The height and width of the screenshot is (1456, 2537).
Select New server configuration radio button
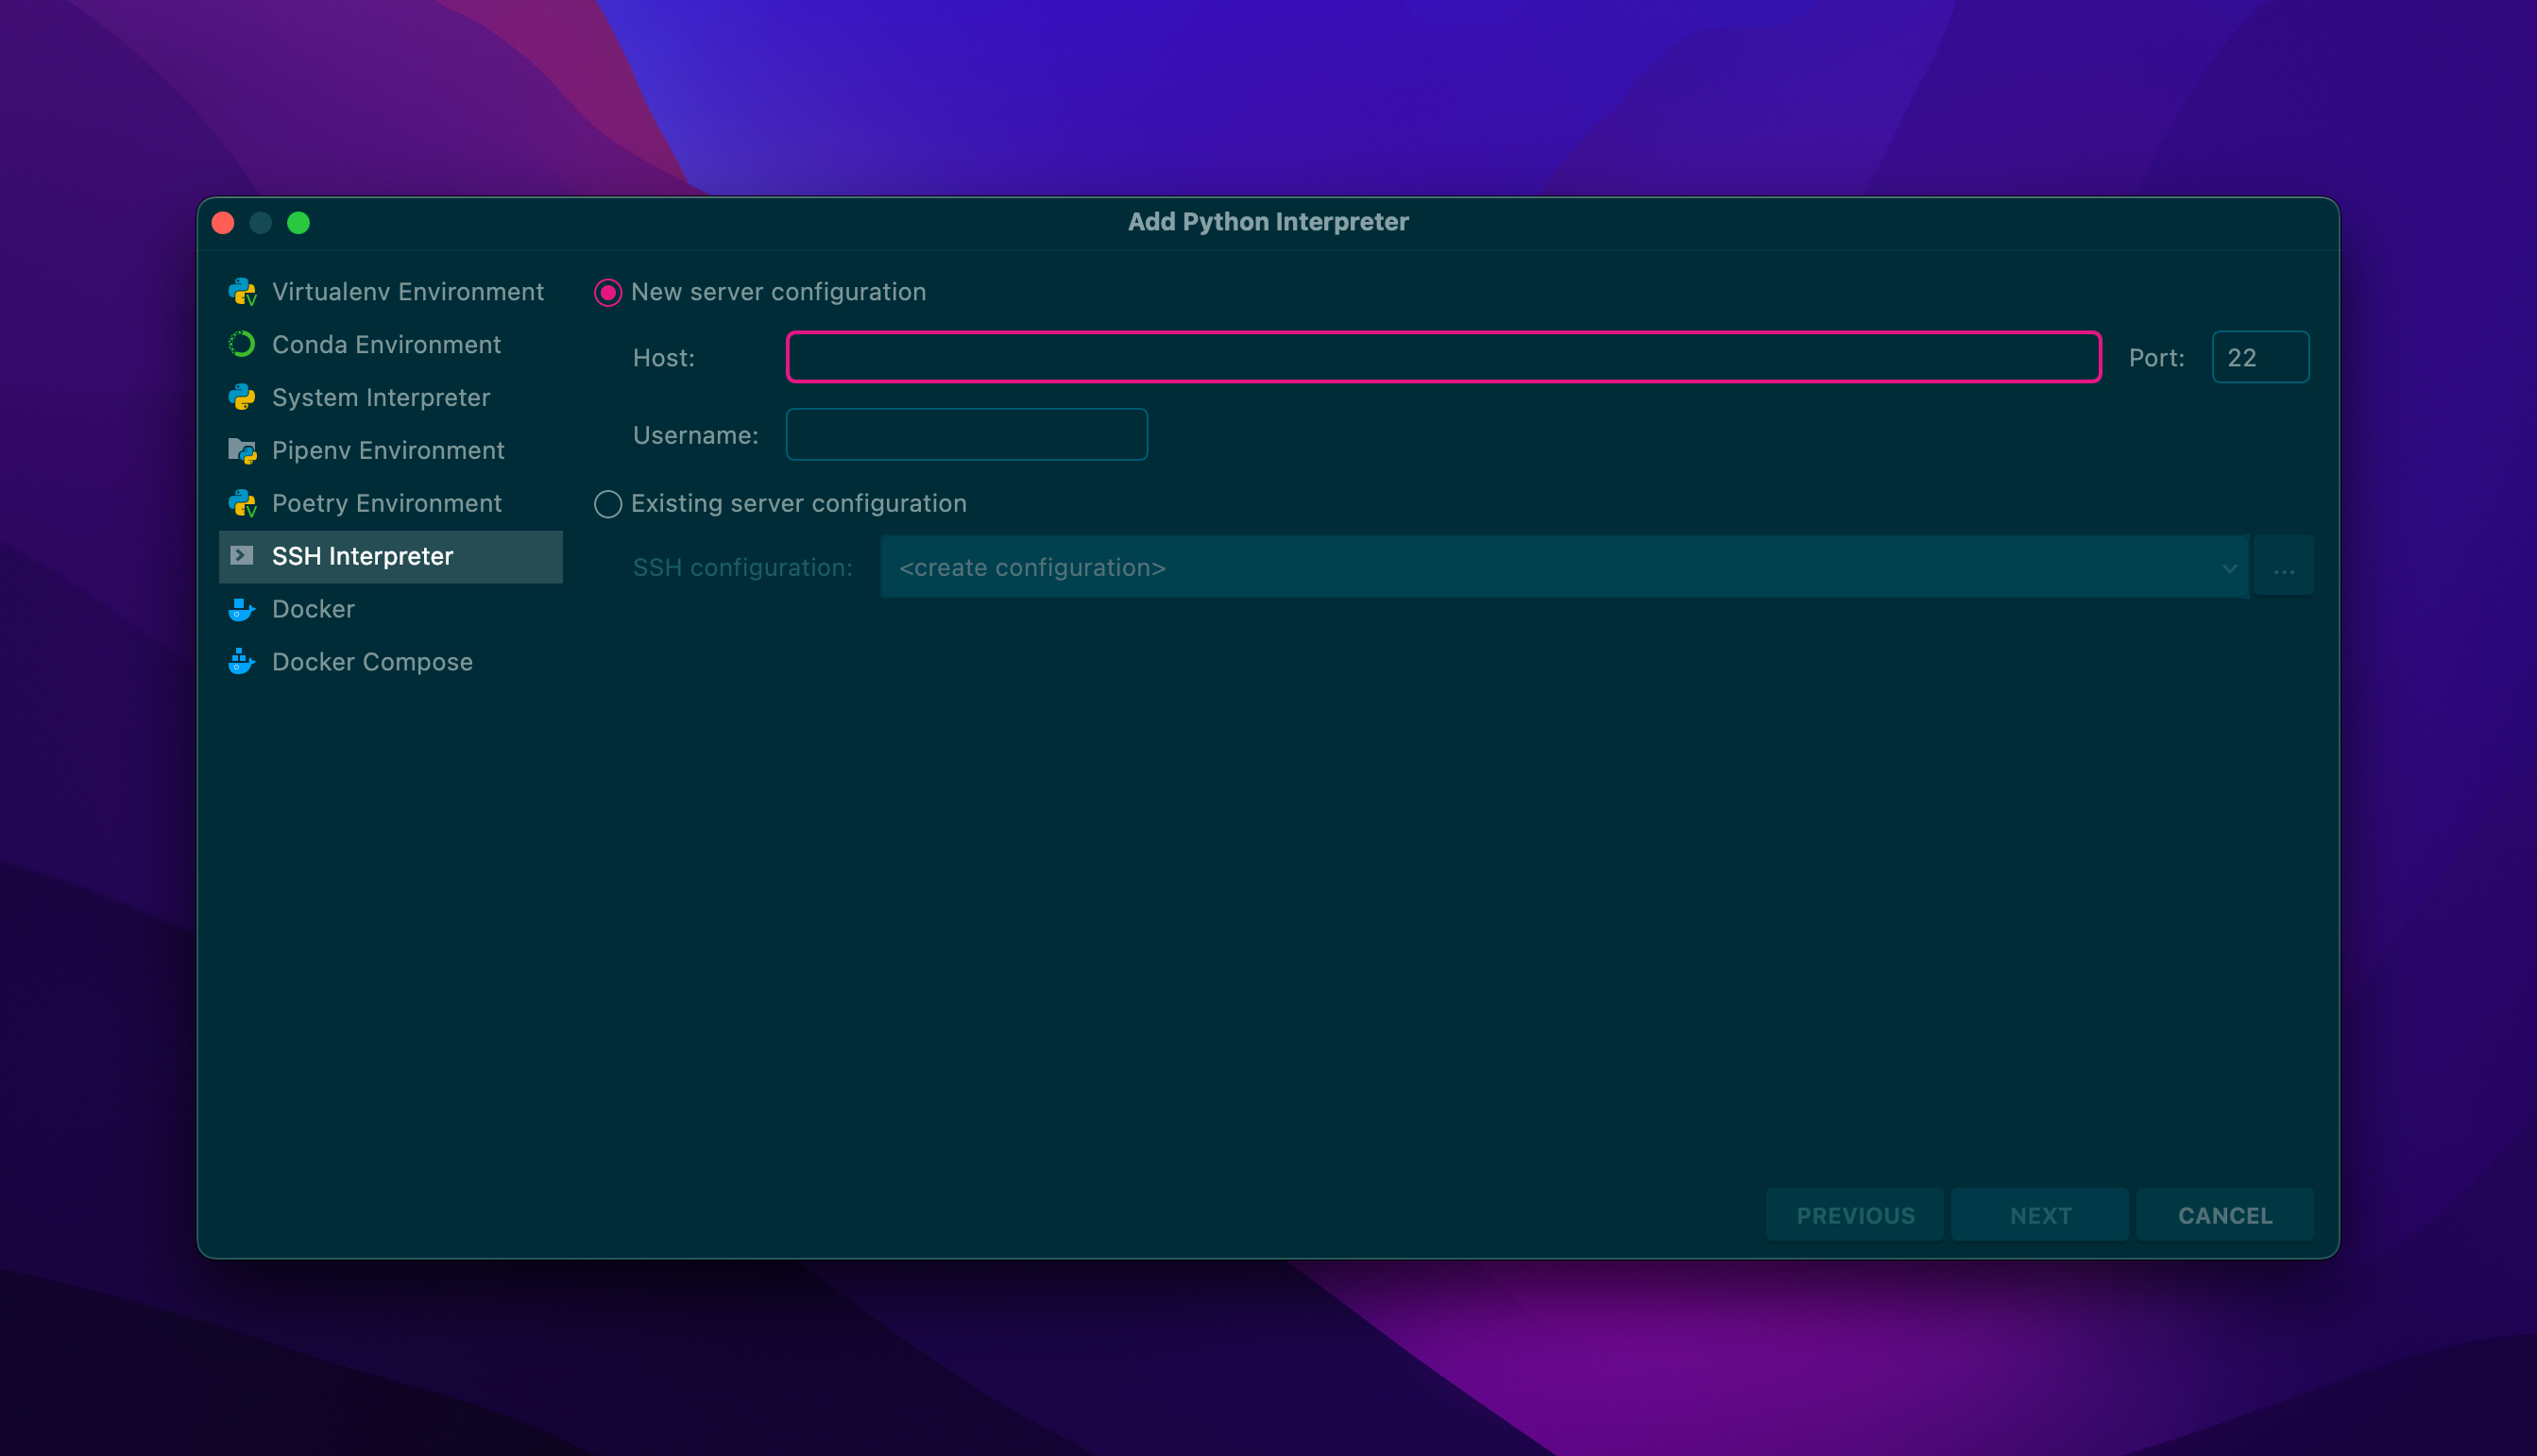tap(608, 293)
